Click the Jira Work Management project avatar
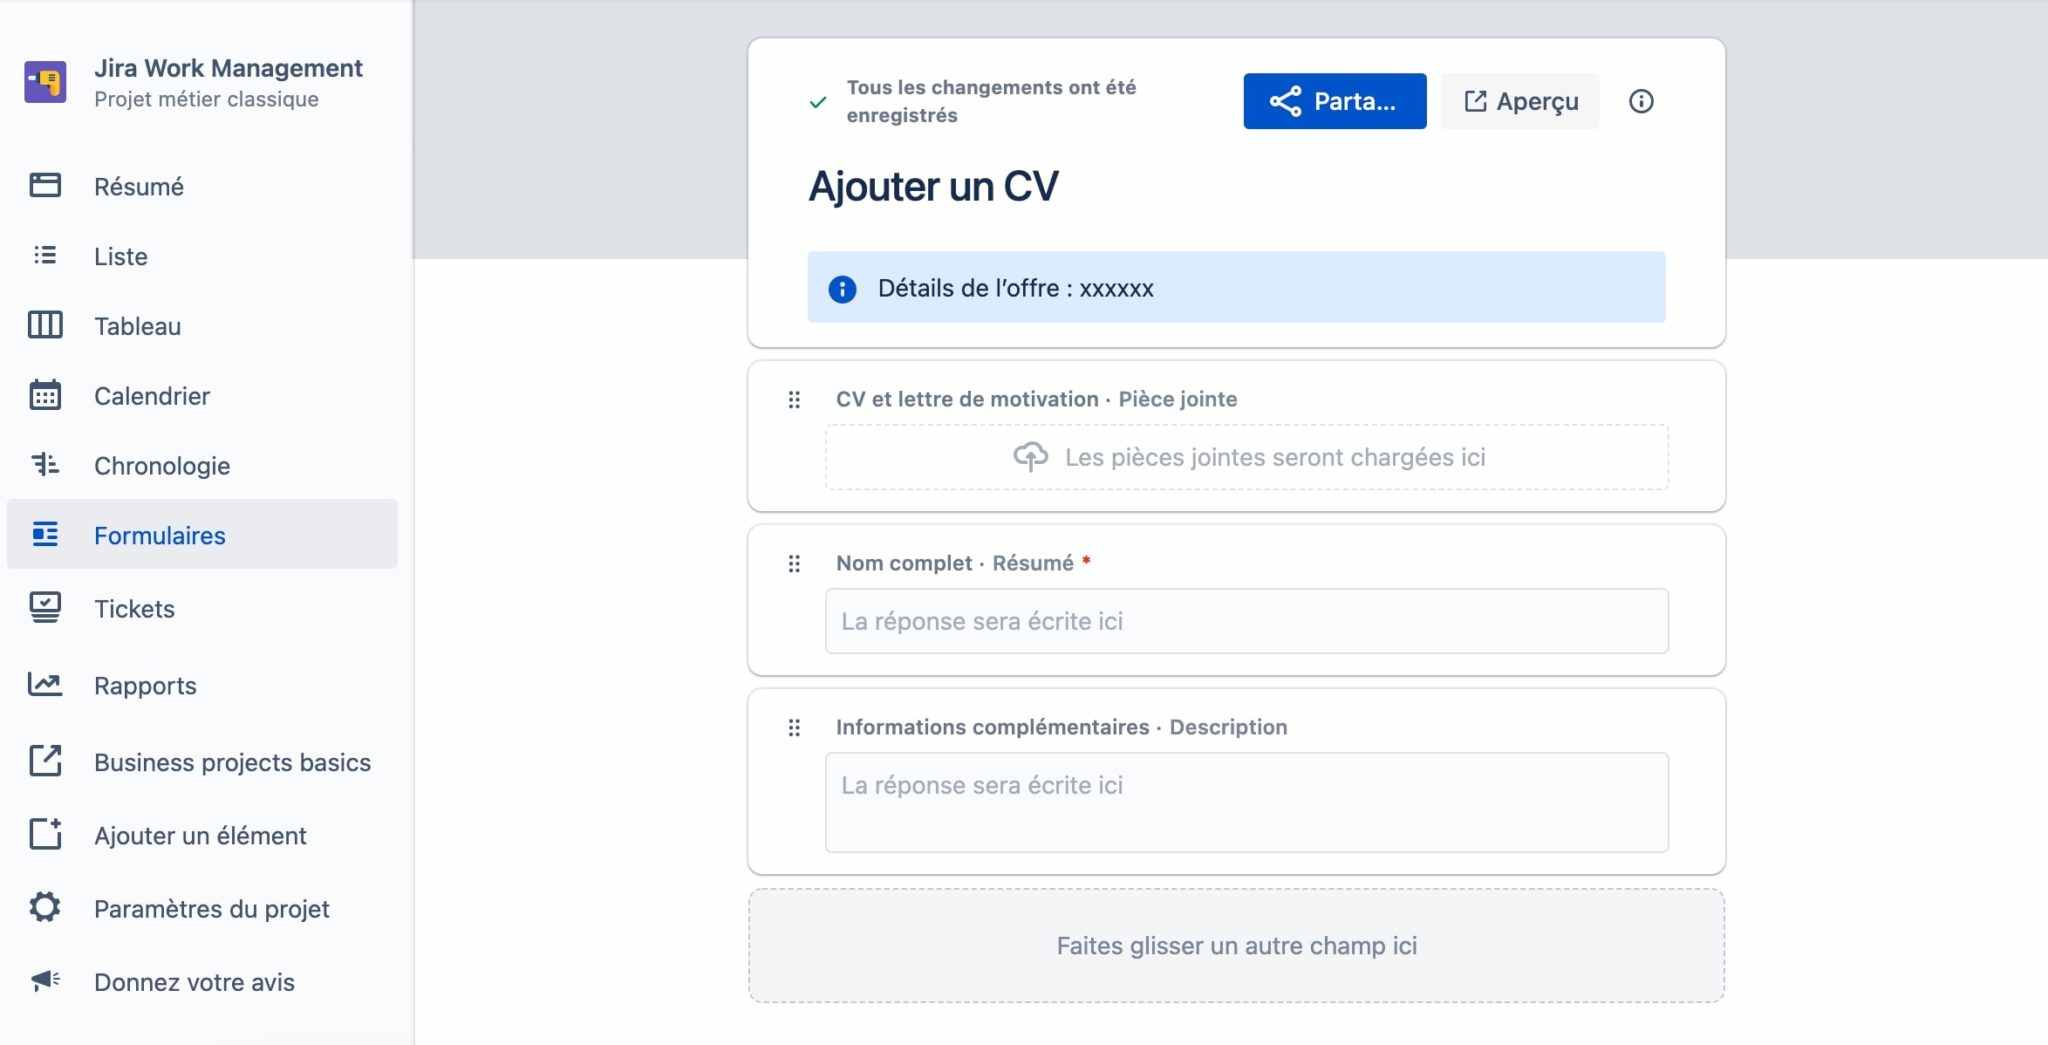Image resolution: width=2048 pixels, height=1045 pixels. pyautogui.click(x=46, y=82)
